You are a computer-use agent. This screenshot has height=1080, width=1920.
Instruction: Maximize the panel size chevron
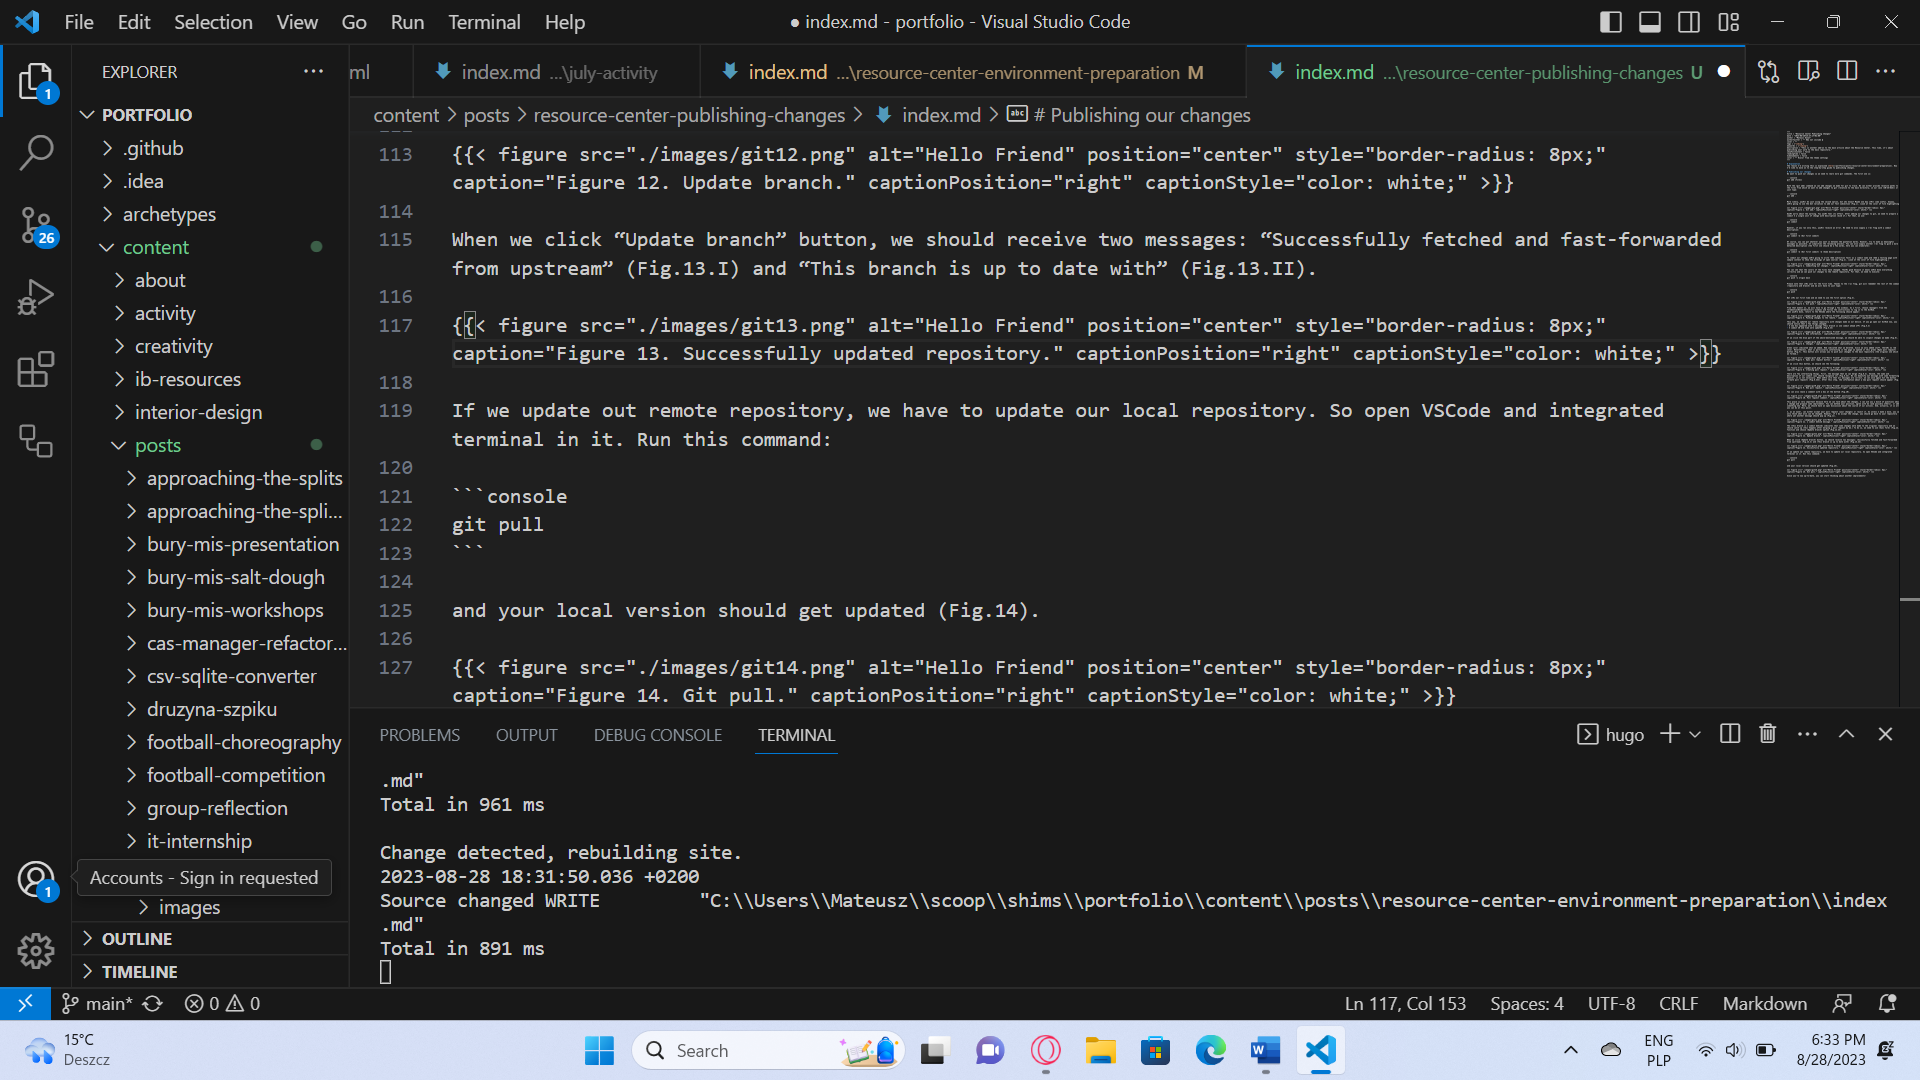click(1846, 734)
